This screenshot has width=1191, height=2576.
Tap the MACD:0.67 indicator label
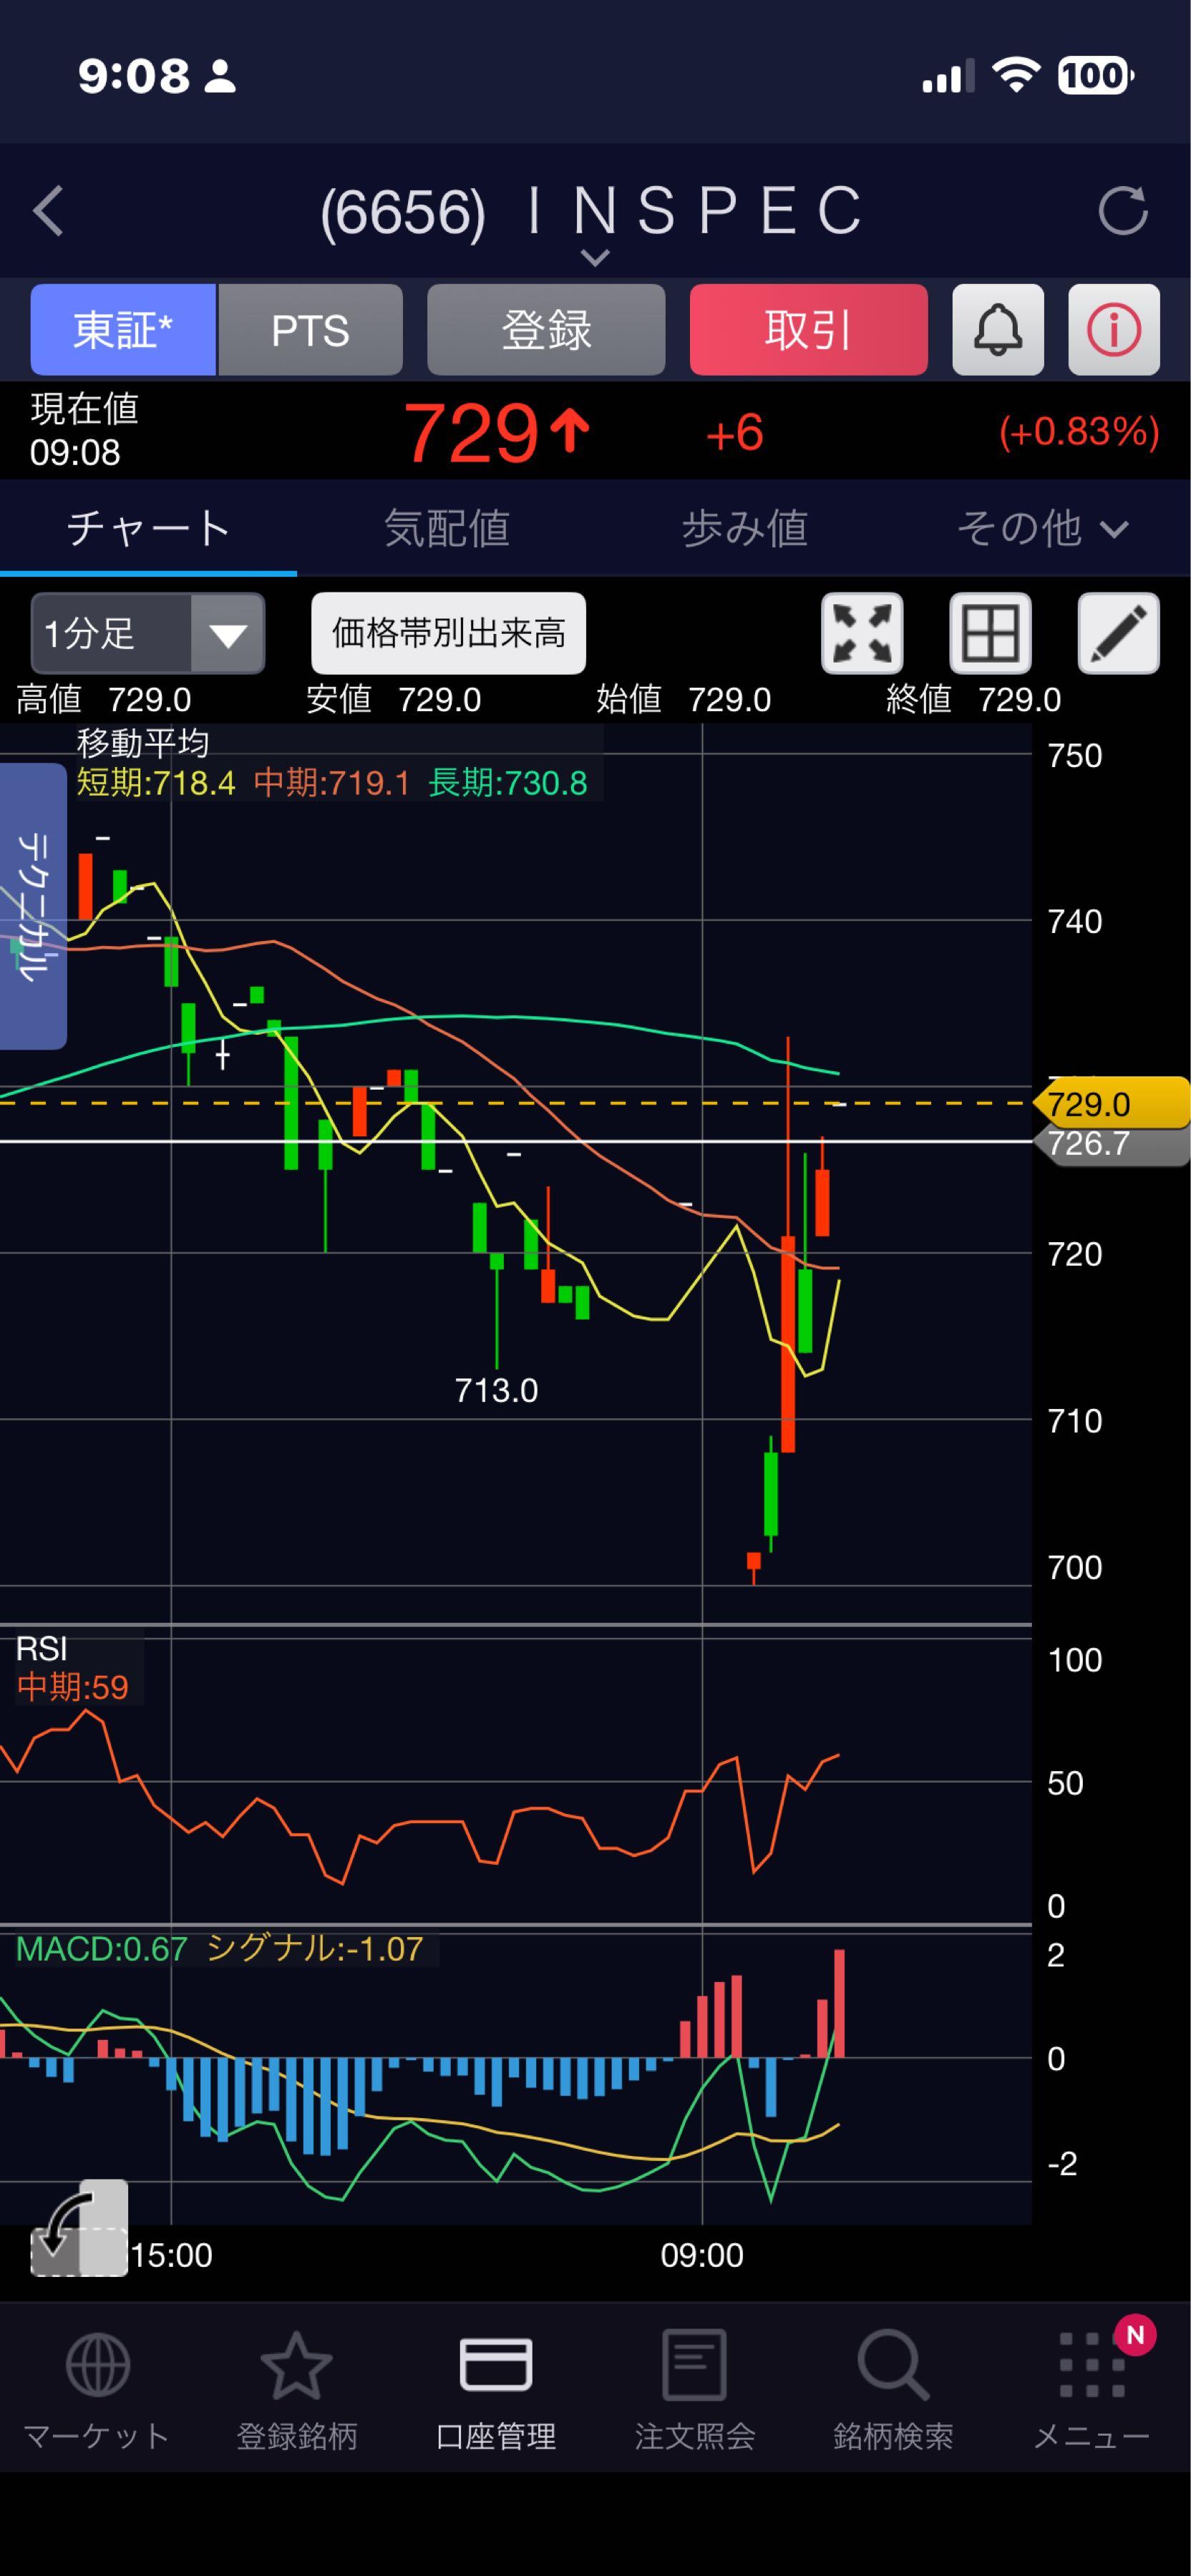(x=101, y=1949)
